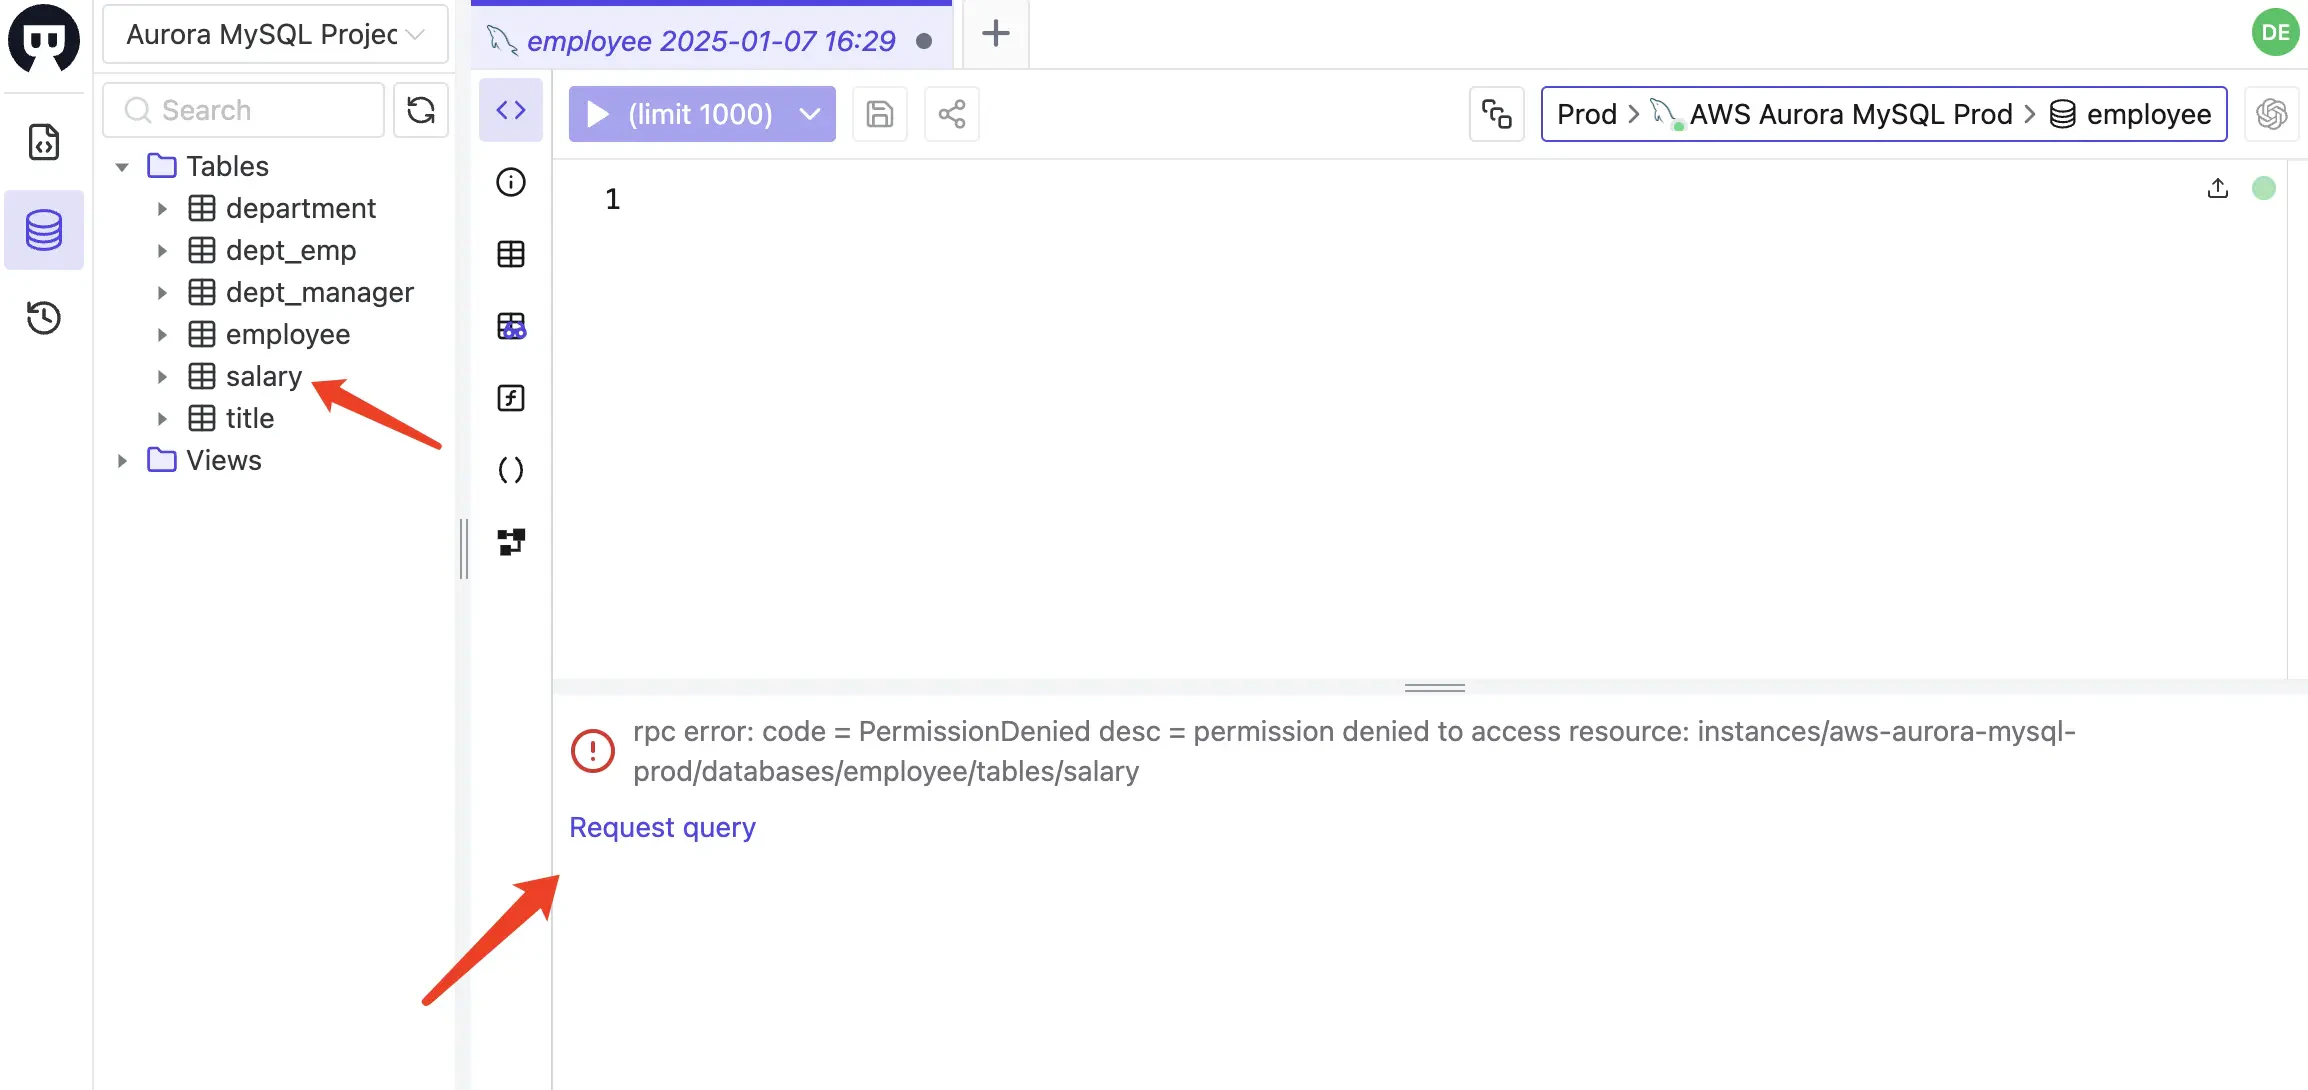
Task: Export the query results
Action: click(x=2218, y=188)
